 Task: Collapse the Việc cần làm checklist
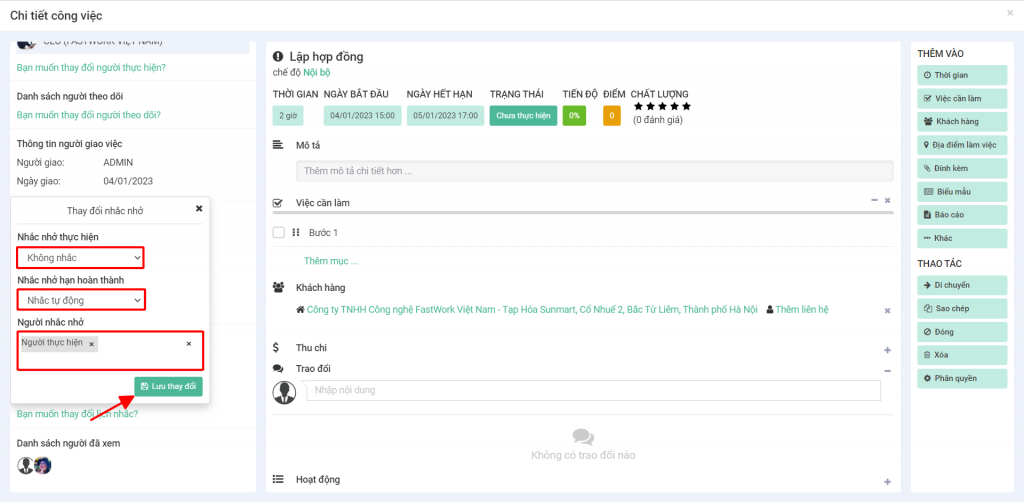[x=875, y=201]
